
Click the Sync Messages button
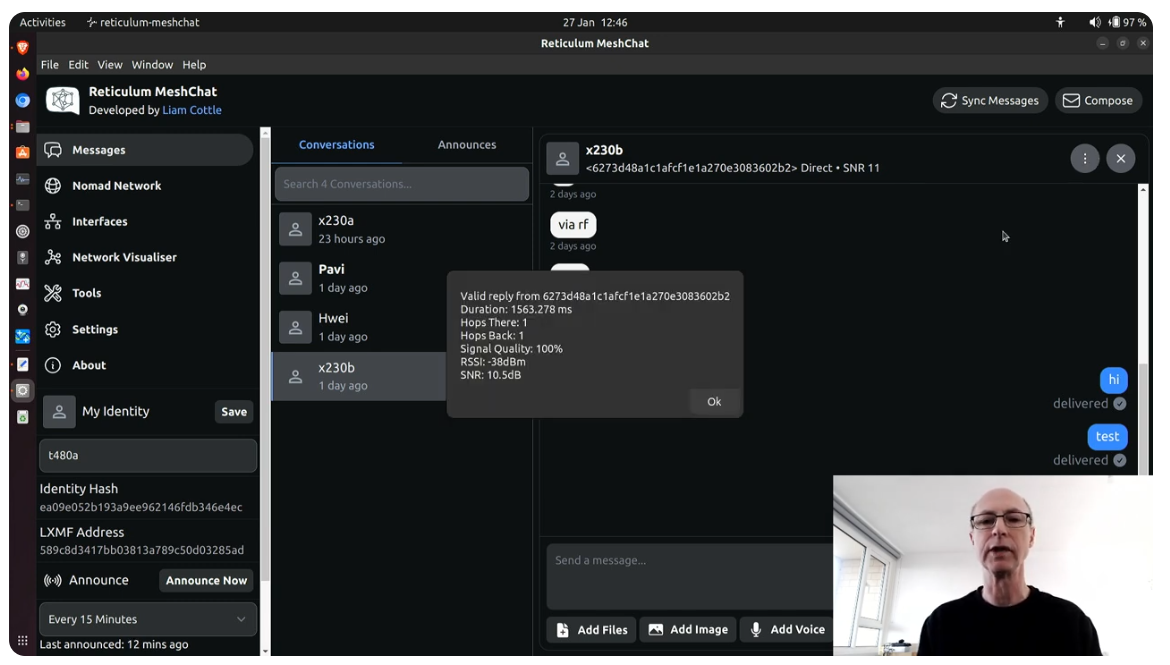990,101
